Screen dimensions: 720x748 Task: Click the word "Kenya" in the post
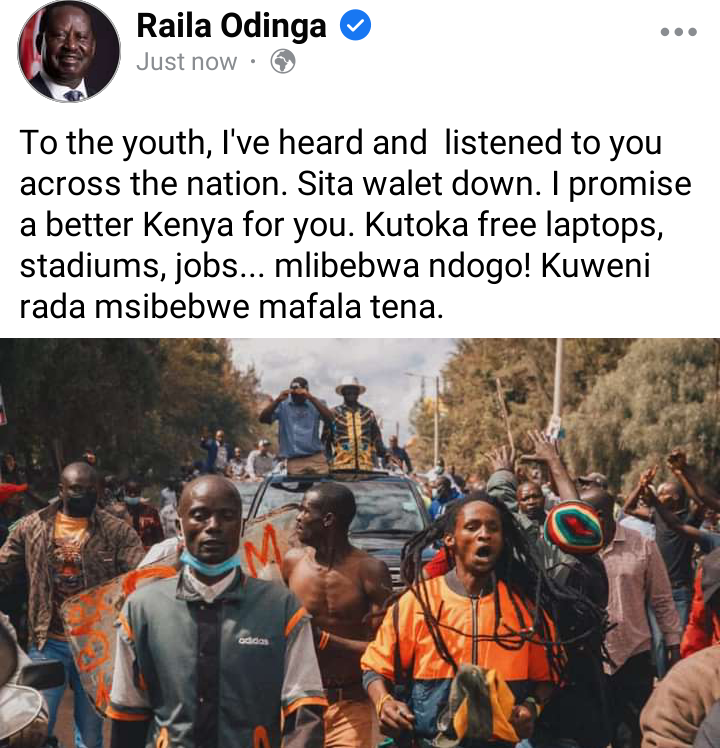click(188, 225)
